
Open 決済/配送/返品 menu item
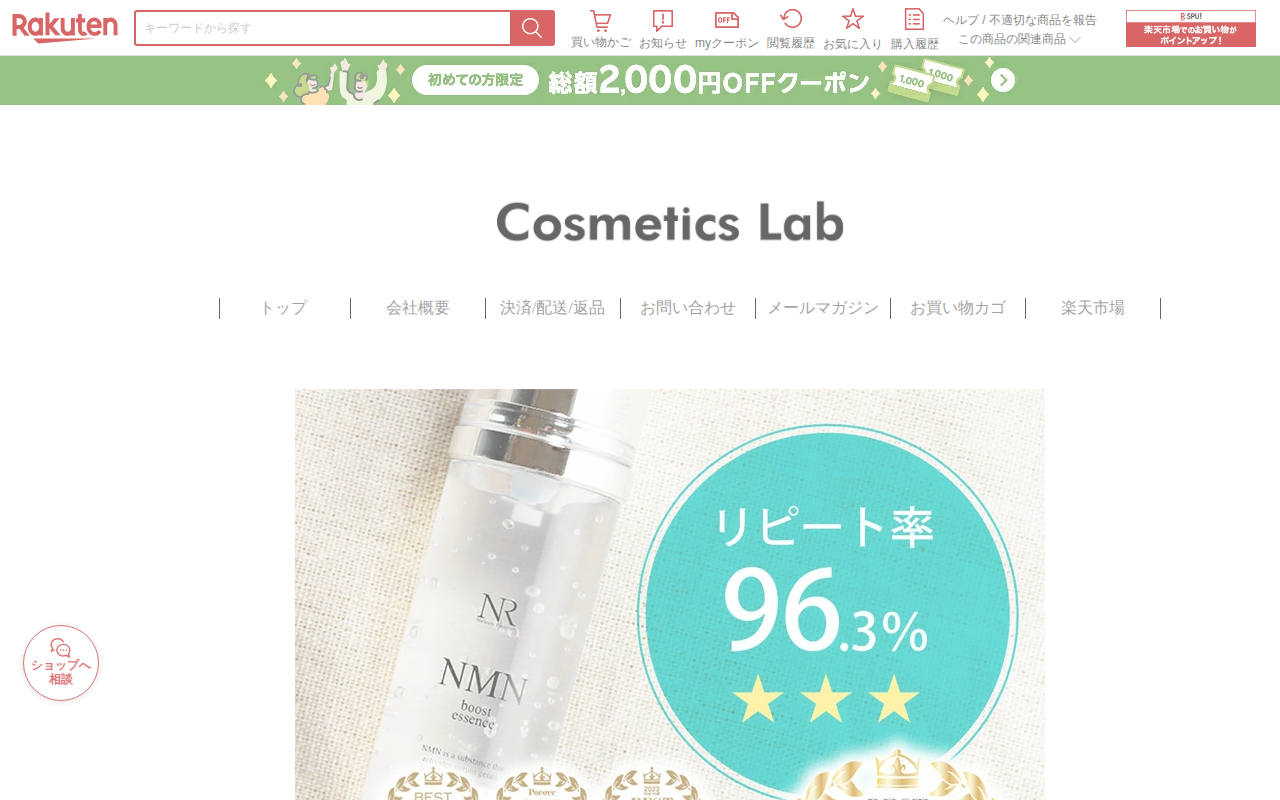(553, 308)
